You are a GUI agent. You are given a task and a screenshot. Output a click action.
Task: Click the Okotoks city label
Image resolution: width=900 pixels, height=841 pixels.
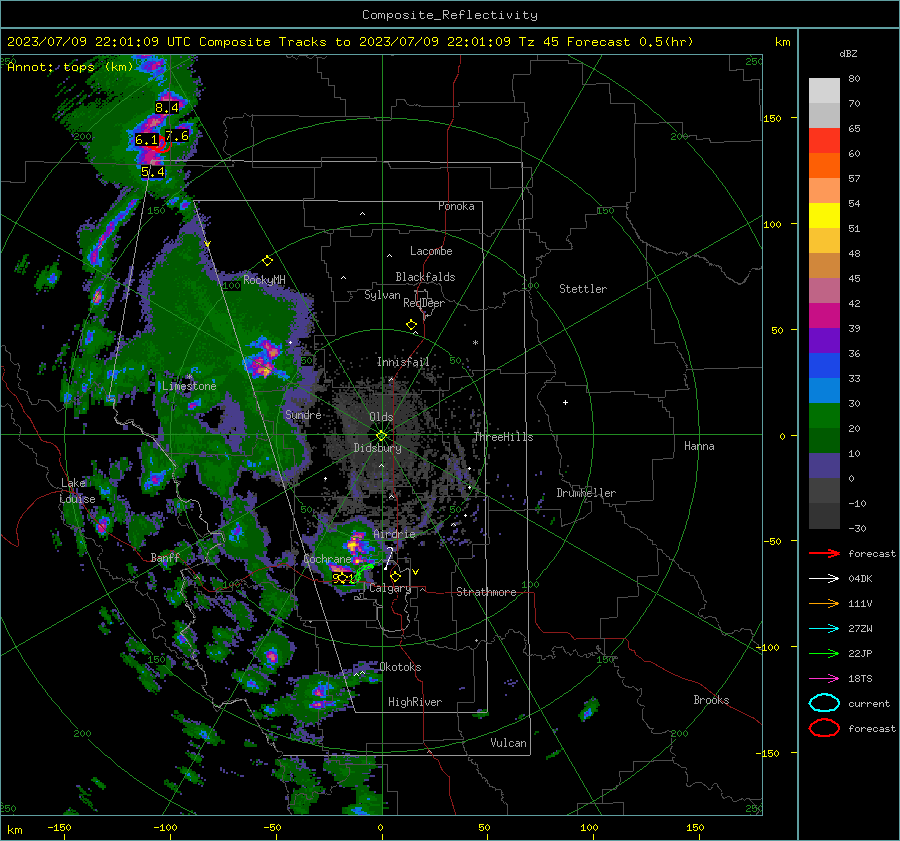click(400, 667)
